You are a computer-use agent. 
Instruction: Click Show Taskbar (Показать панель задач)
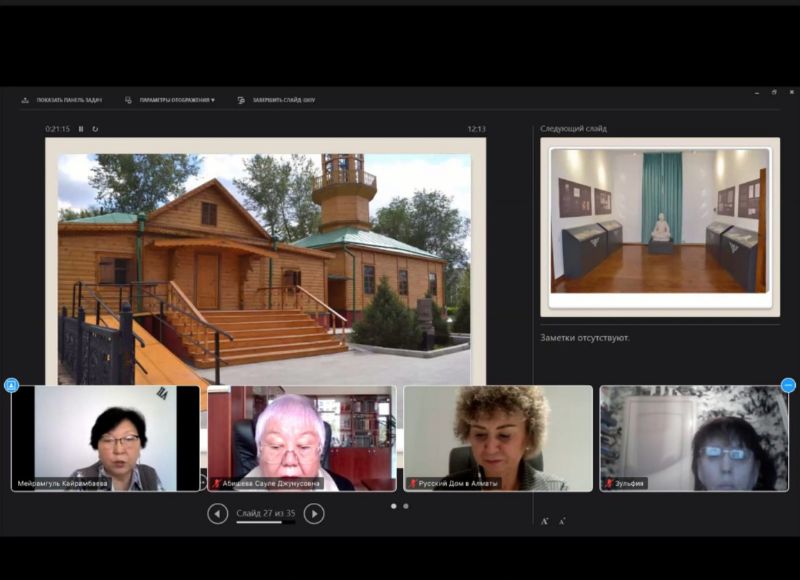(61, 100)
